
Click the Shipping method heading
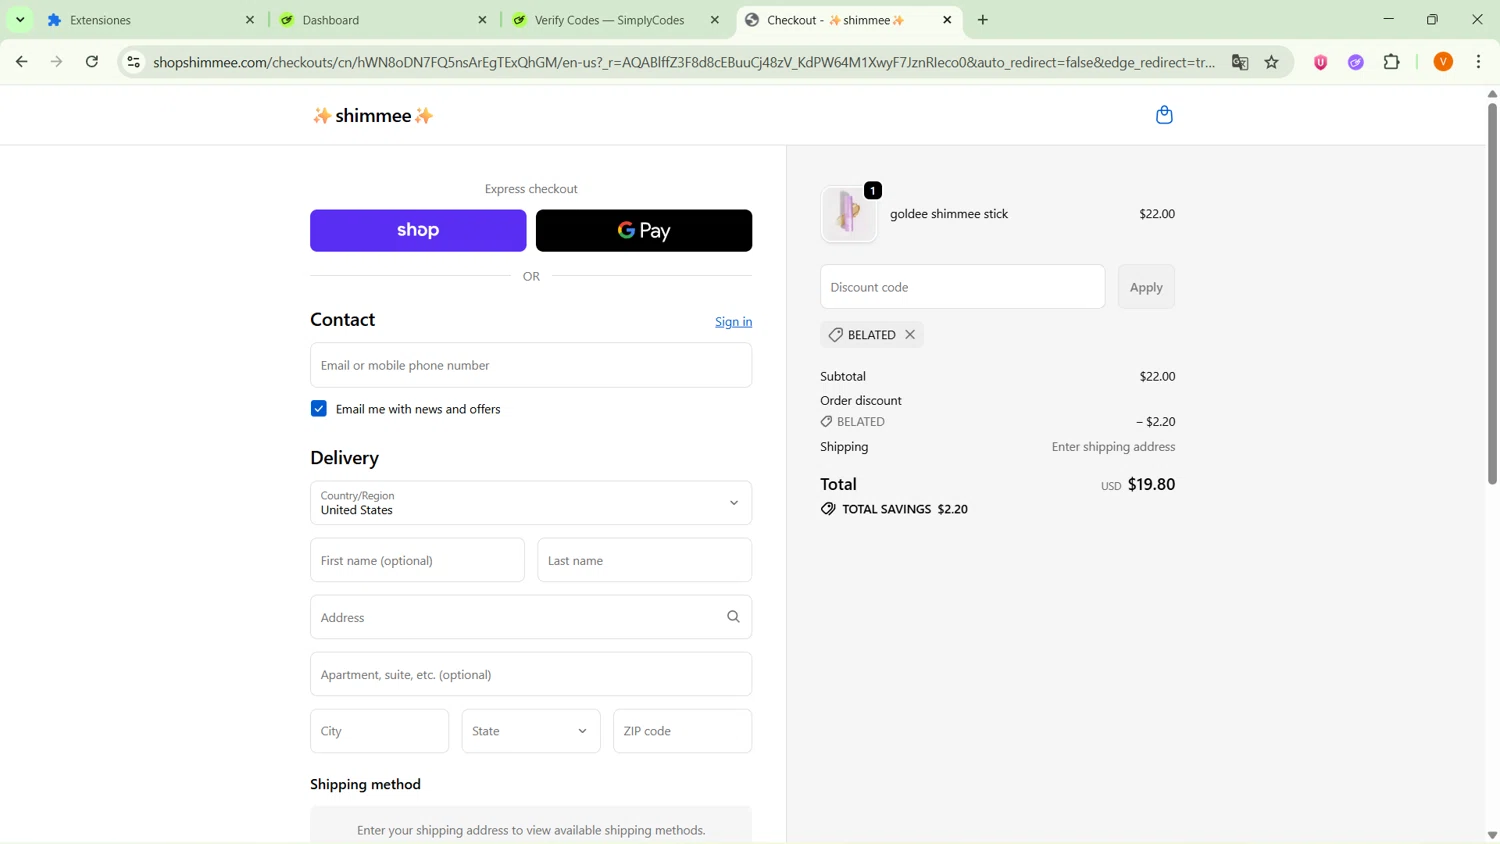point(365,784)
